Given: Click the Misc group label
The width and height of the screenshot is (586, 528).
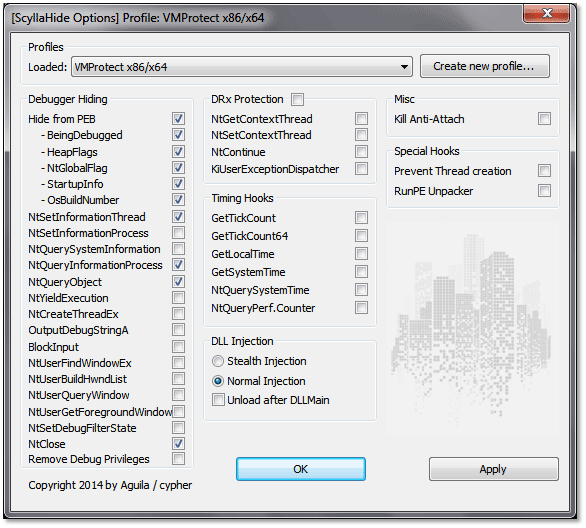Looking at the screenshot, I should 404,99.
